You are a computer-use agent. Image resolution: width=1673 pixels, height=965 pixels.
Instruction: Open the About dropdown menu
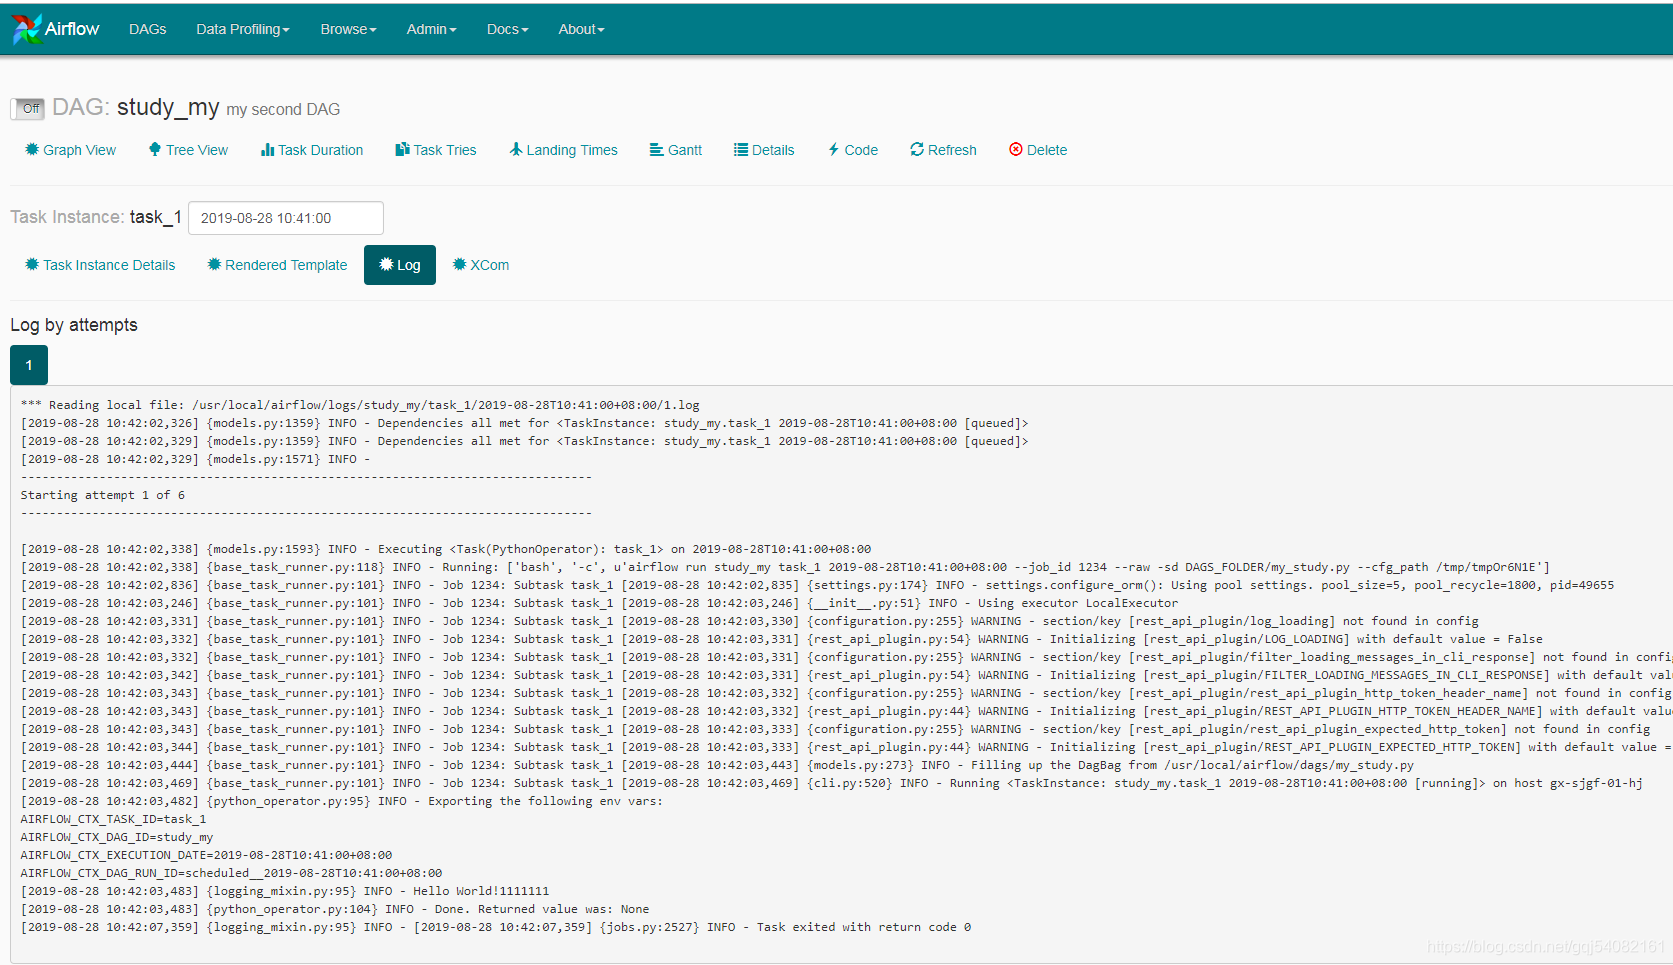[581, 29]
